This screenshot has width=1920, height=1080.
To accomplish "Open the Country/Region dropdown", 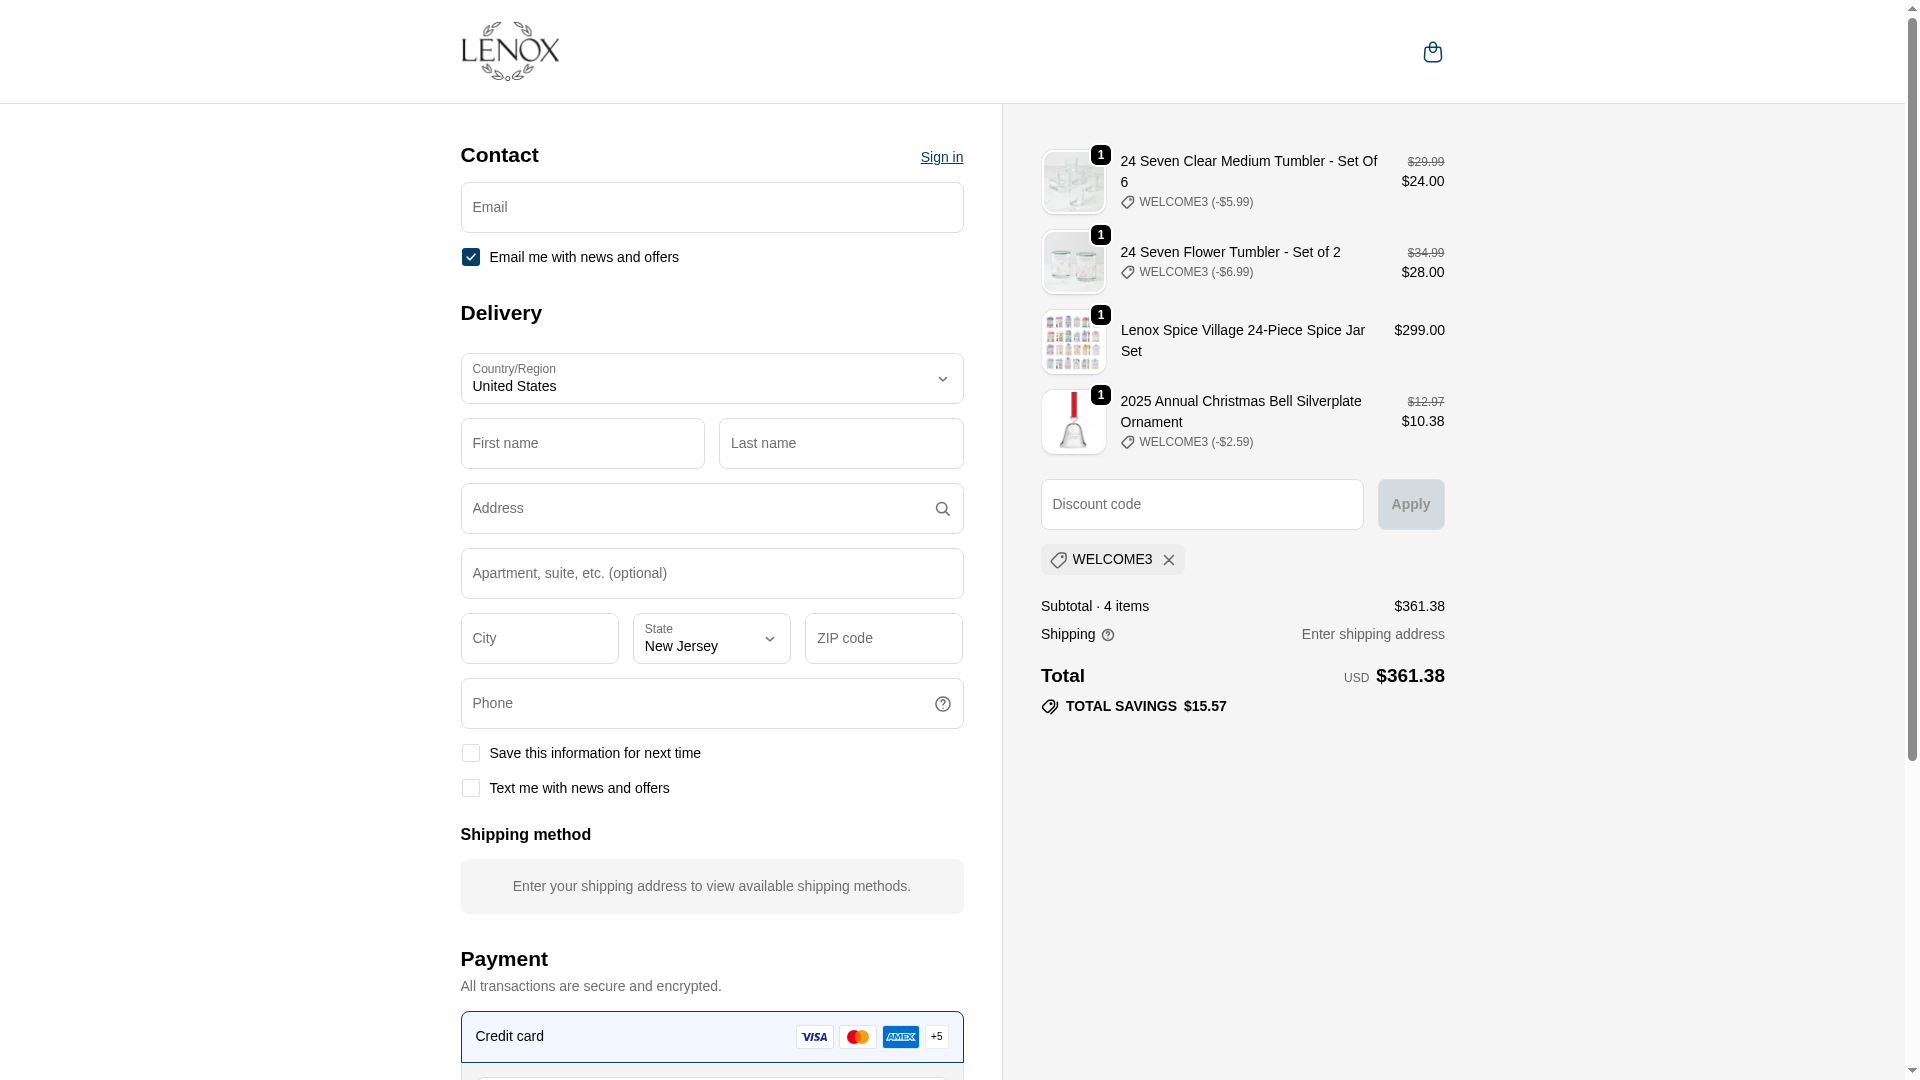I will (711, 379).
